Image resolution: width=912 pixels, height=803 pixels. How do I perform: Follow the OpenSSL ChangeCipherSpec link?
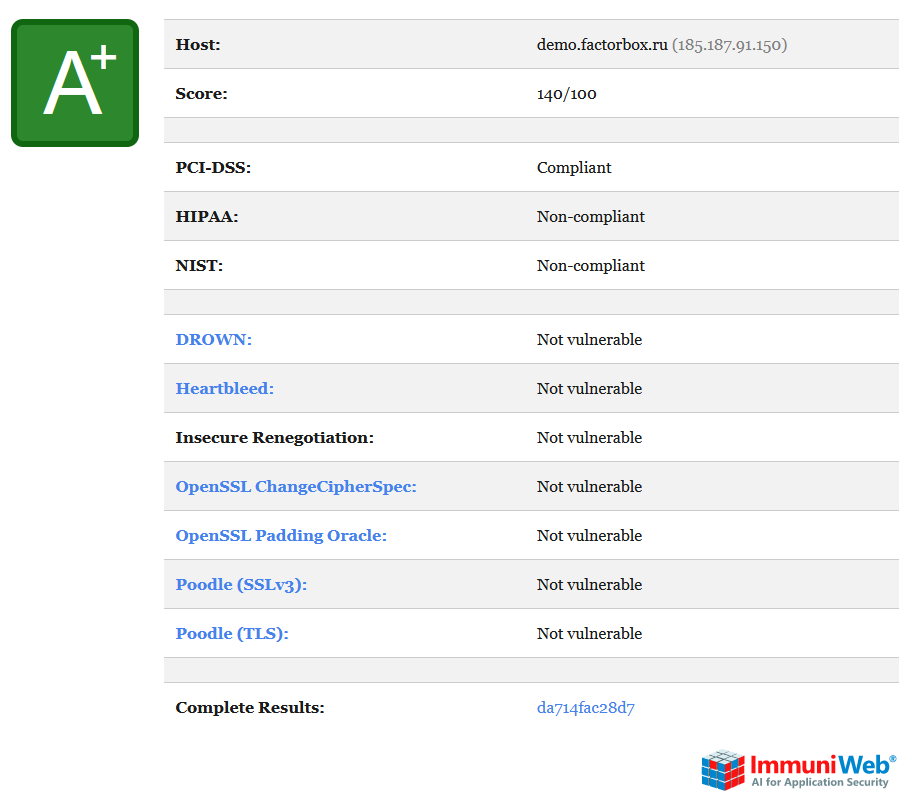click(296, 487)
